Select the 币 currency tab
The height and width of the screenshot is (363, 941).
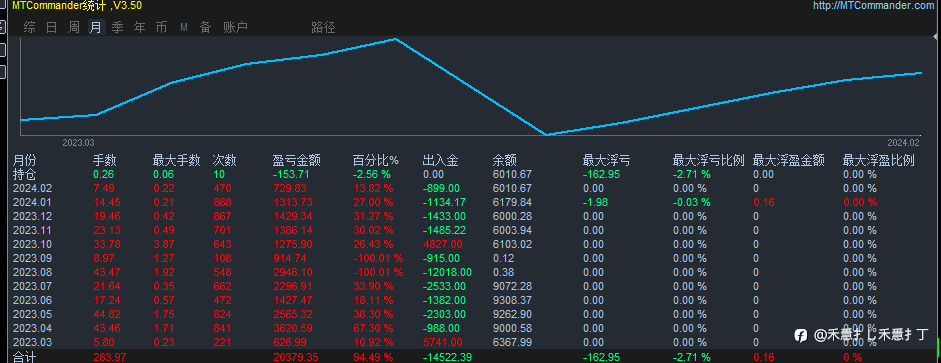pos(161,27)
